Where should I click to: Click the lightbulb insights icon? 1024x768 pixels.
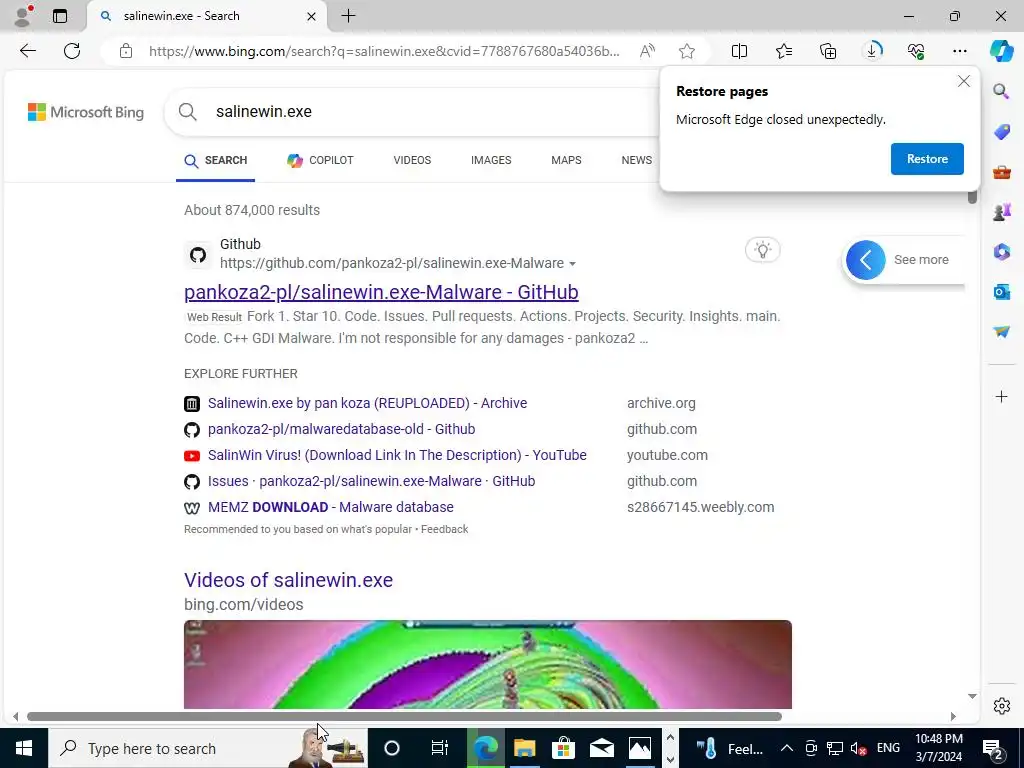tap(762, 249)
